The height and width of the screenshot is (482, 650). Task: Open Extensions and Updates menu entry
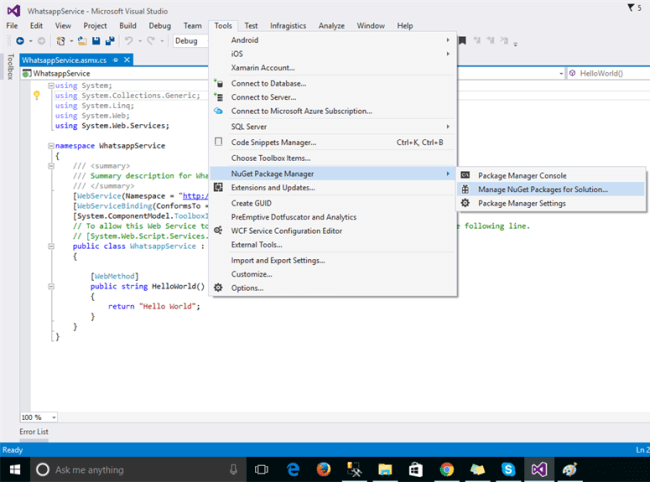[x=272, y=188]
